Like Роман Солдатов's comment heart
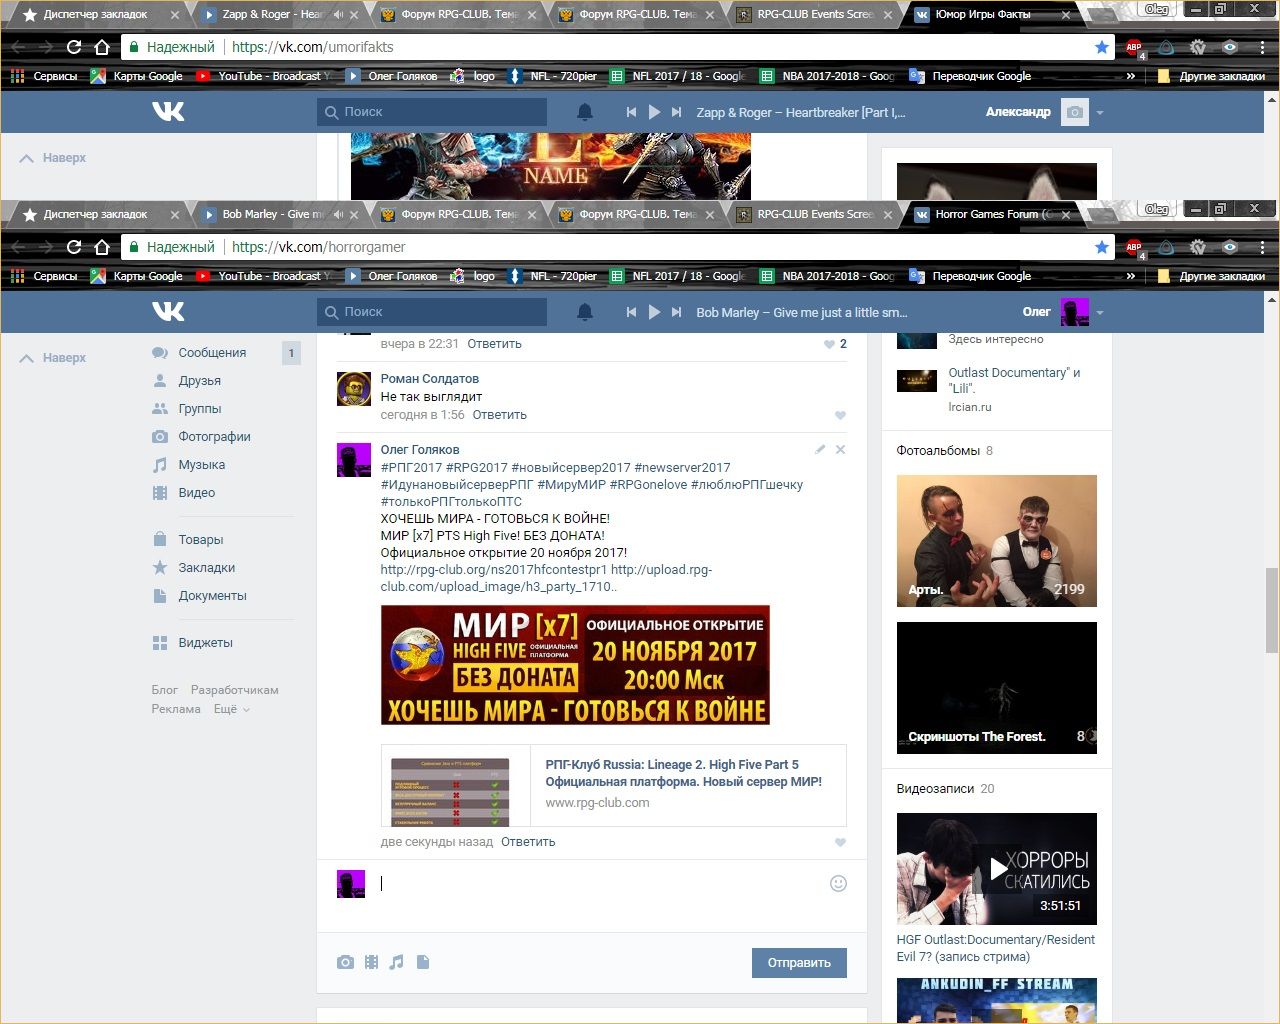This screenshot has width=1280, height=1024. [840, 415]
